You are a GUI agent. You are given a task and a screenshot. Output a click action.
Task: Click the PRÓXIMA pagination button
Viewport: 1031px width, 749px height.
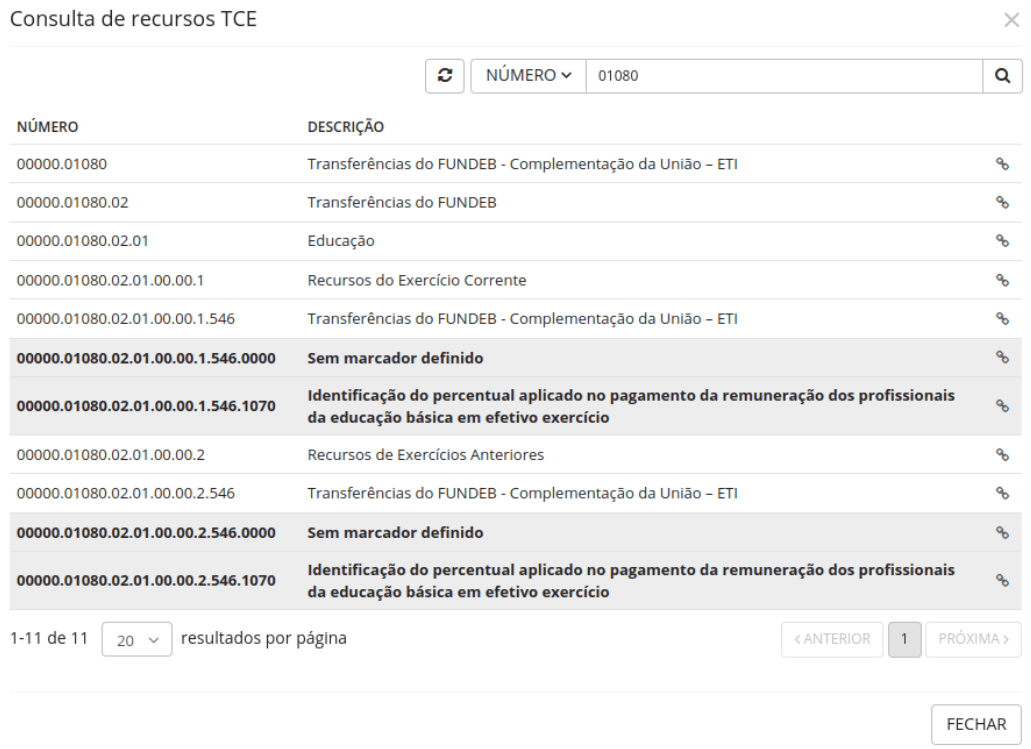971,638
